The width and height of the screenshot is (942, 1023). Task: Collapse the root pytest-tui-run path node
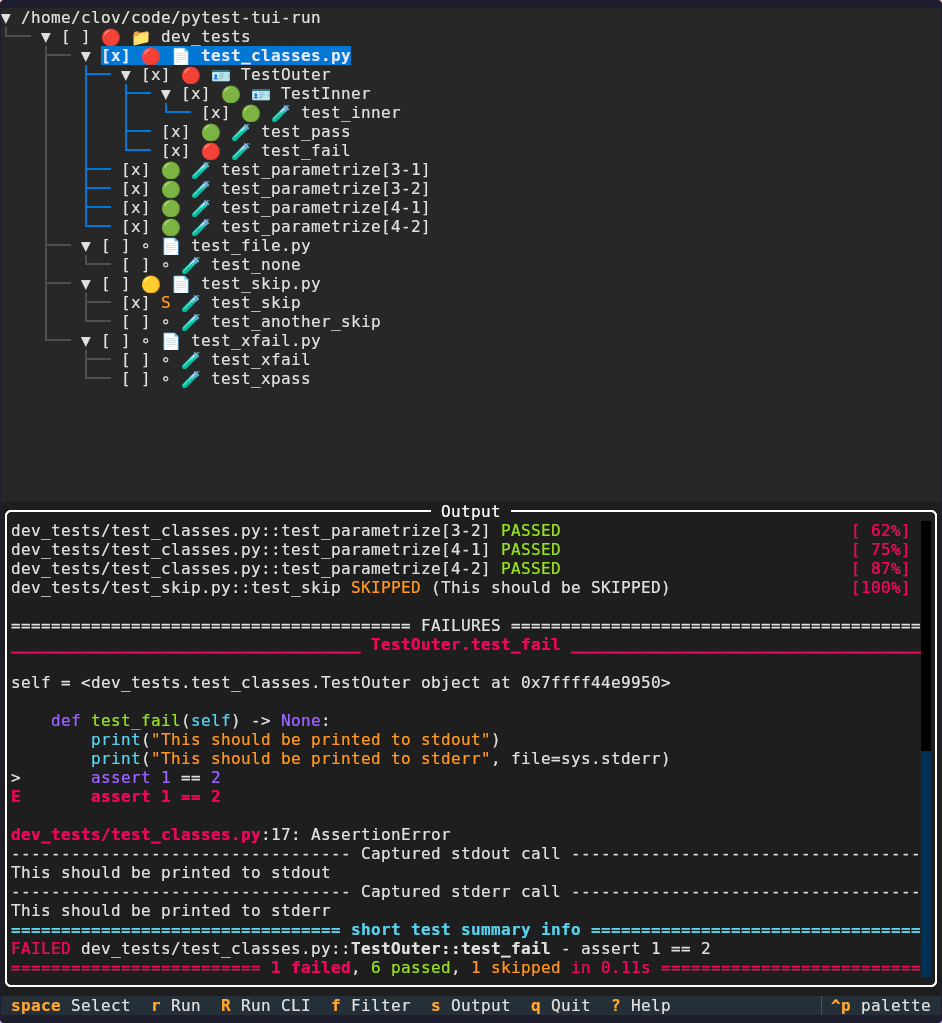[x=6, y=18]
